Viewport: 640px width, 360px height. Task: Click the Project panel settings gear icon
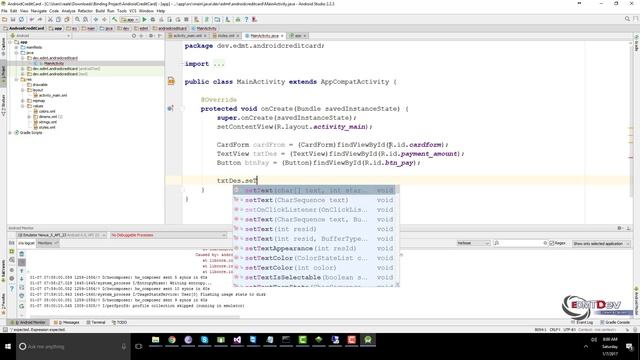(151, 36)
